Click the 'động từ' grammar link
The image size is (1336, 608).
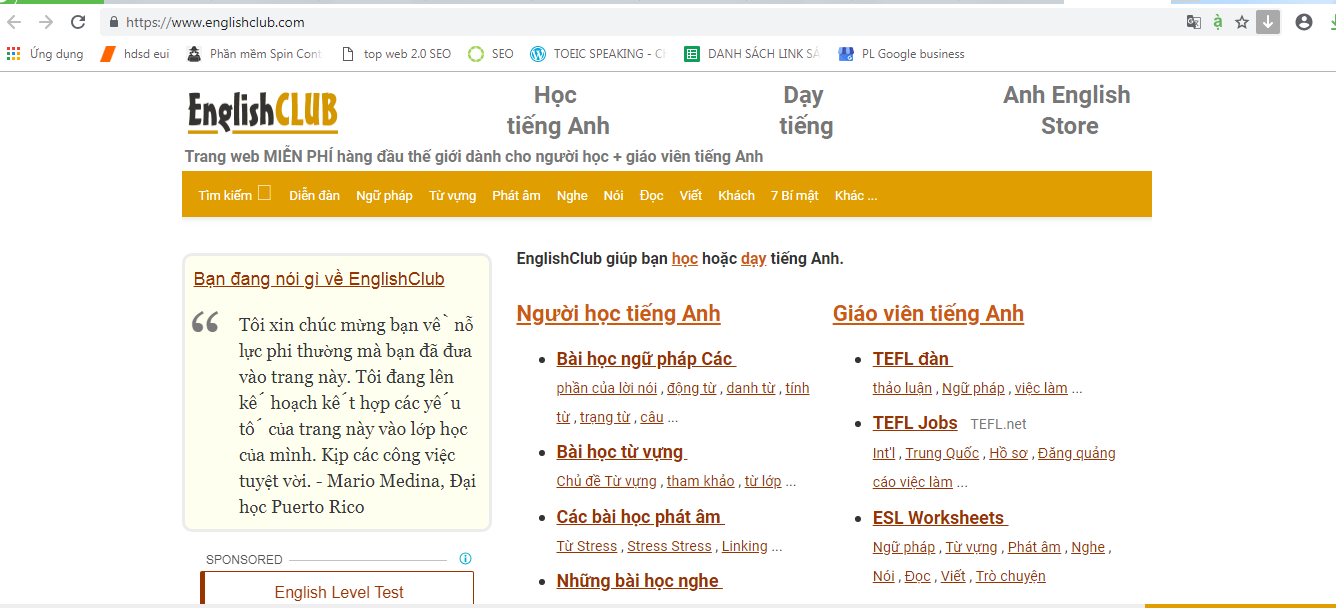(692, 388)
